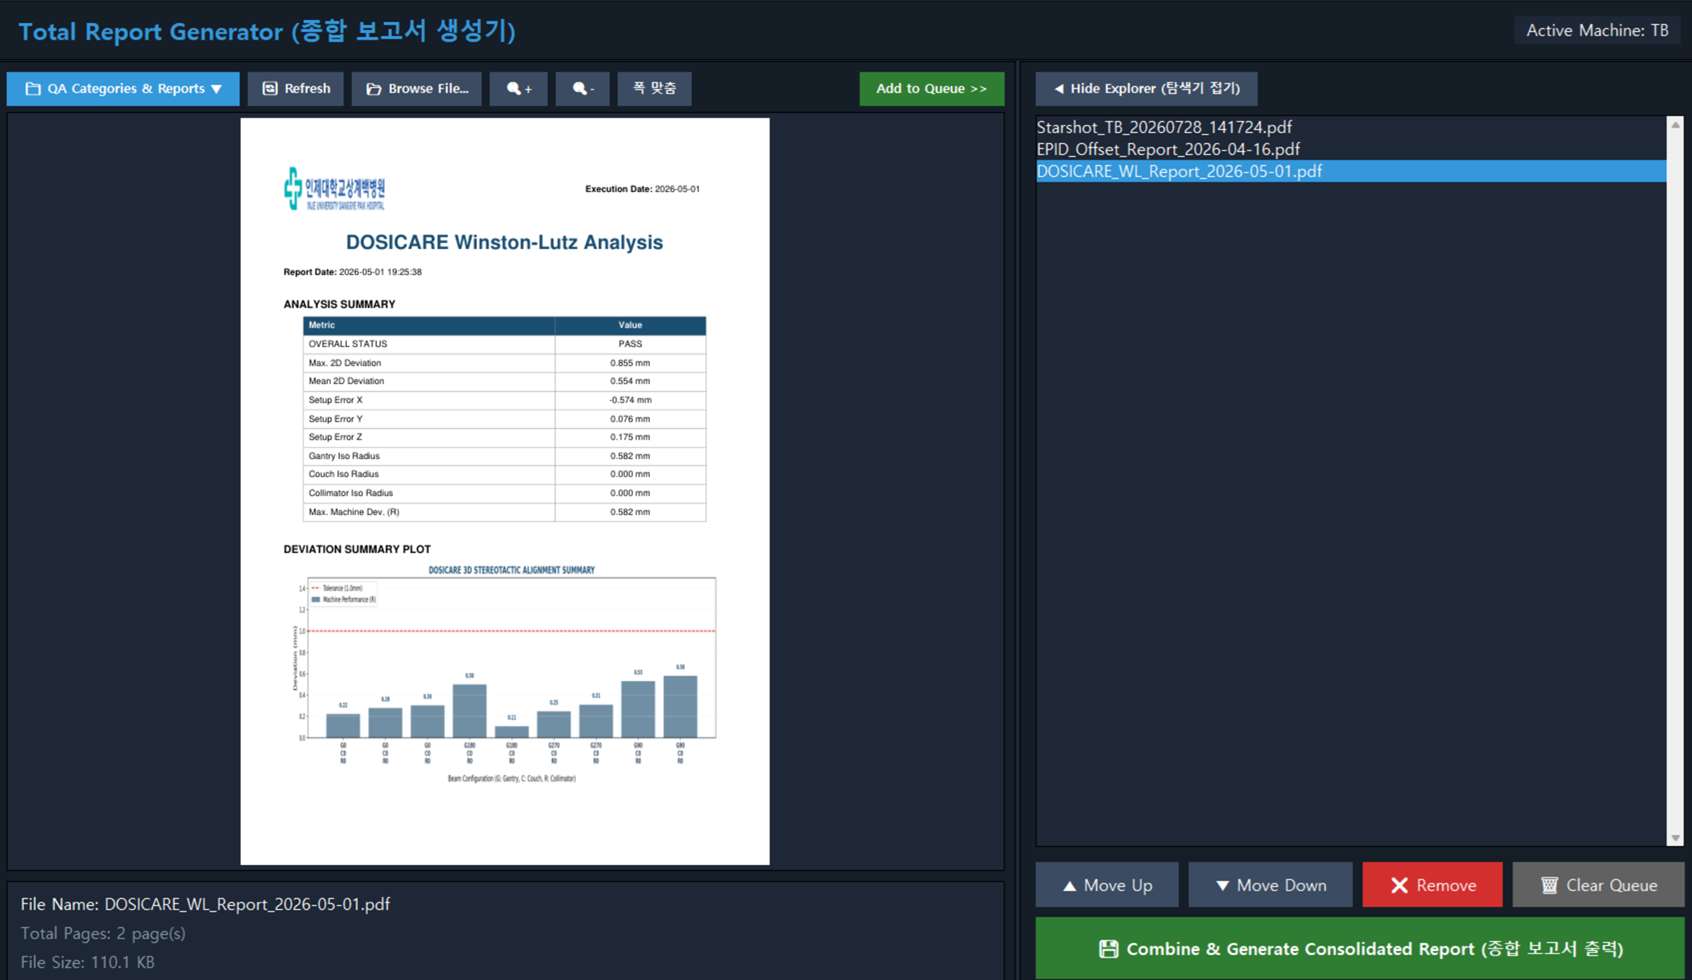Click the queue list scrollbar down arrow
This screenshot has height=980, width=1692.
pos(1675,838)
